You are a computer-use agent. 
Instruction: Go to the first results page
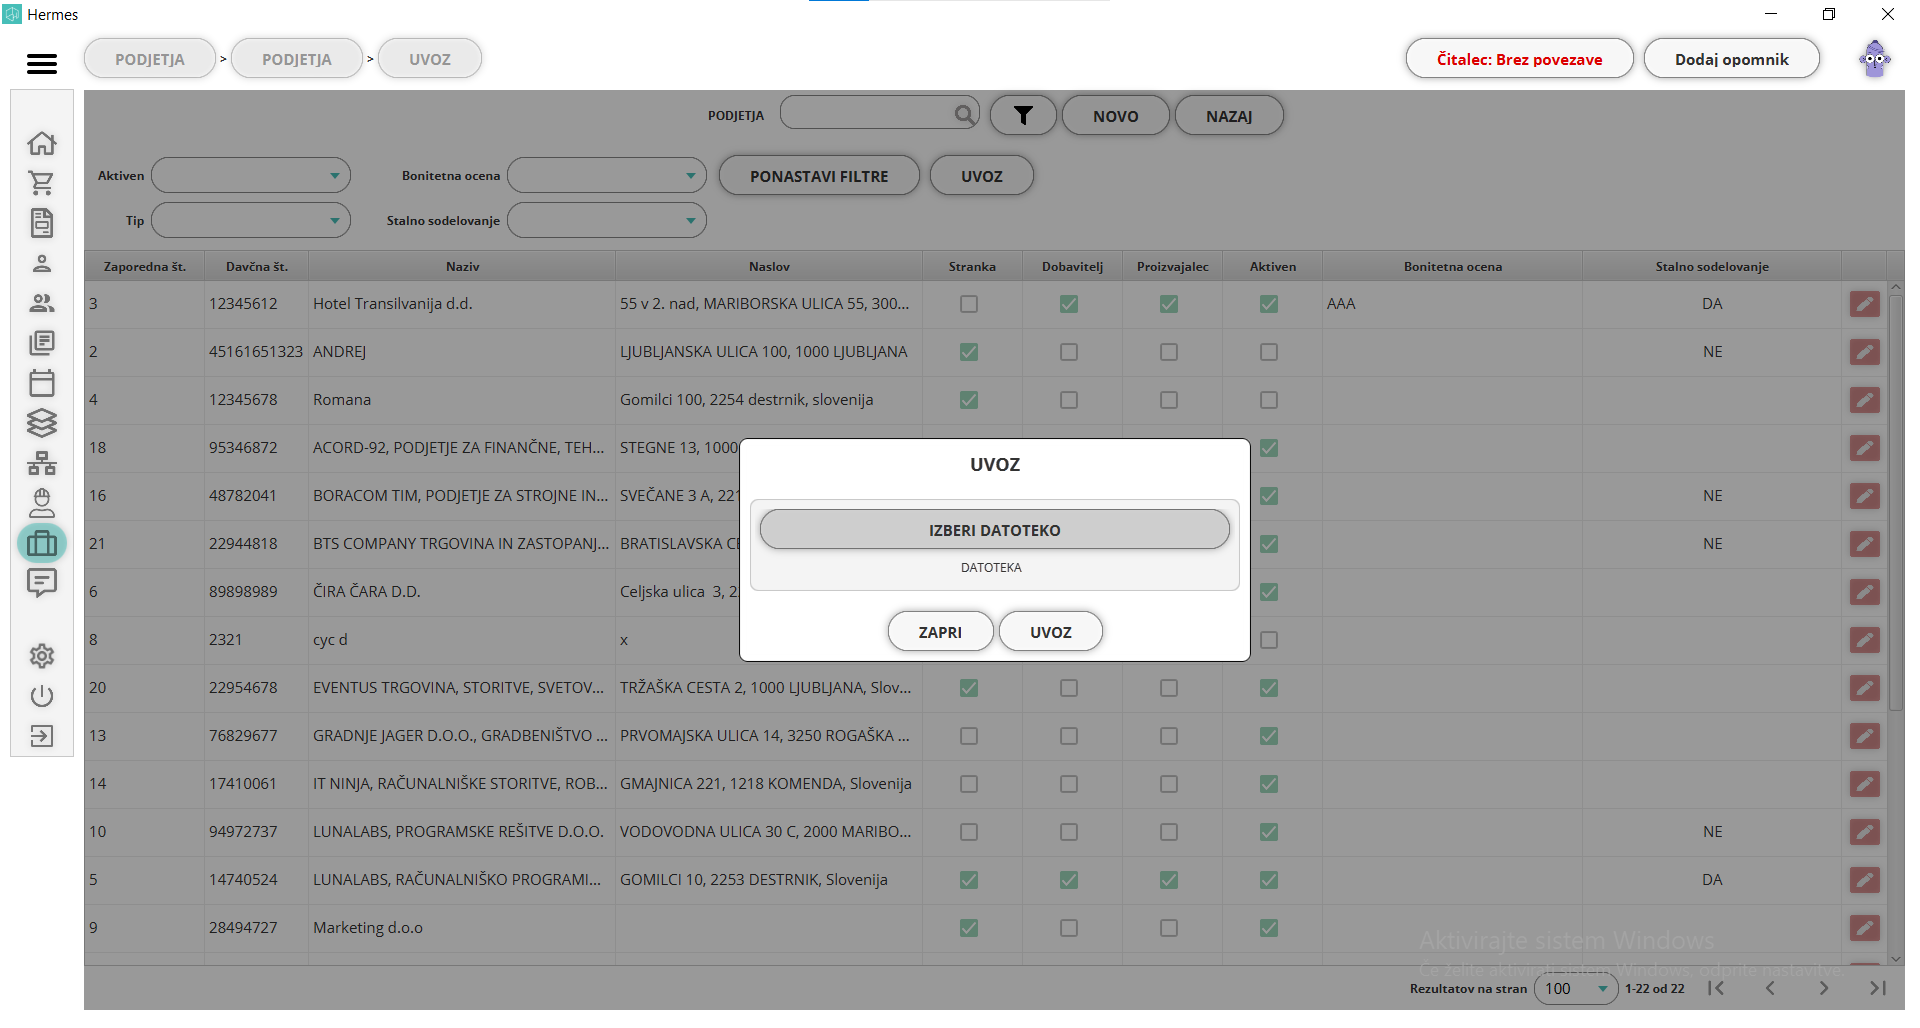pyautogui.click(x=1716, y=988)
